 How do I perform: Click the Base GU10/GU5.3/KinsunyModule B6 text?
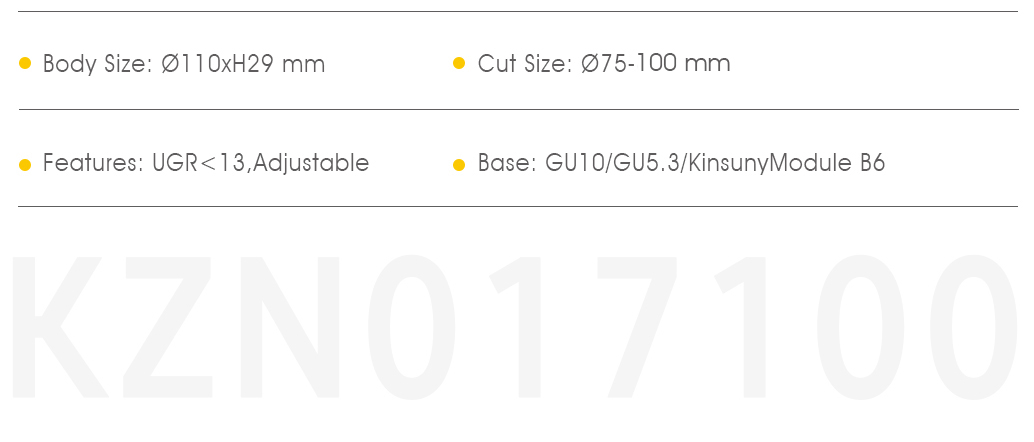pyautogui.click(x=681, y=163)
